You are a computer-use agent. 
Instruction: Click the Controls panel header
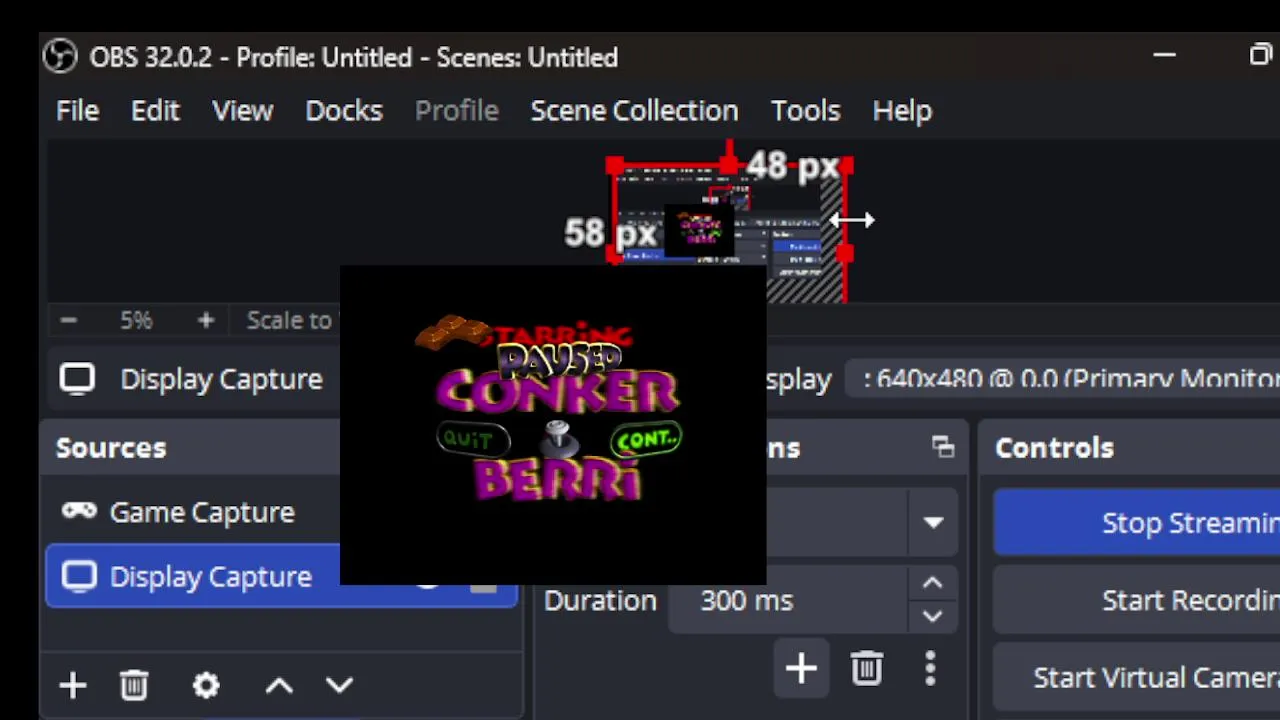point(1054,447)
